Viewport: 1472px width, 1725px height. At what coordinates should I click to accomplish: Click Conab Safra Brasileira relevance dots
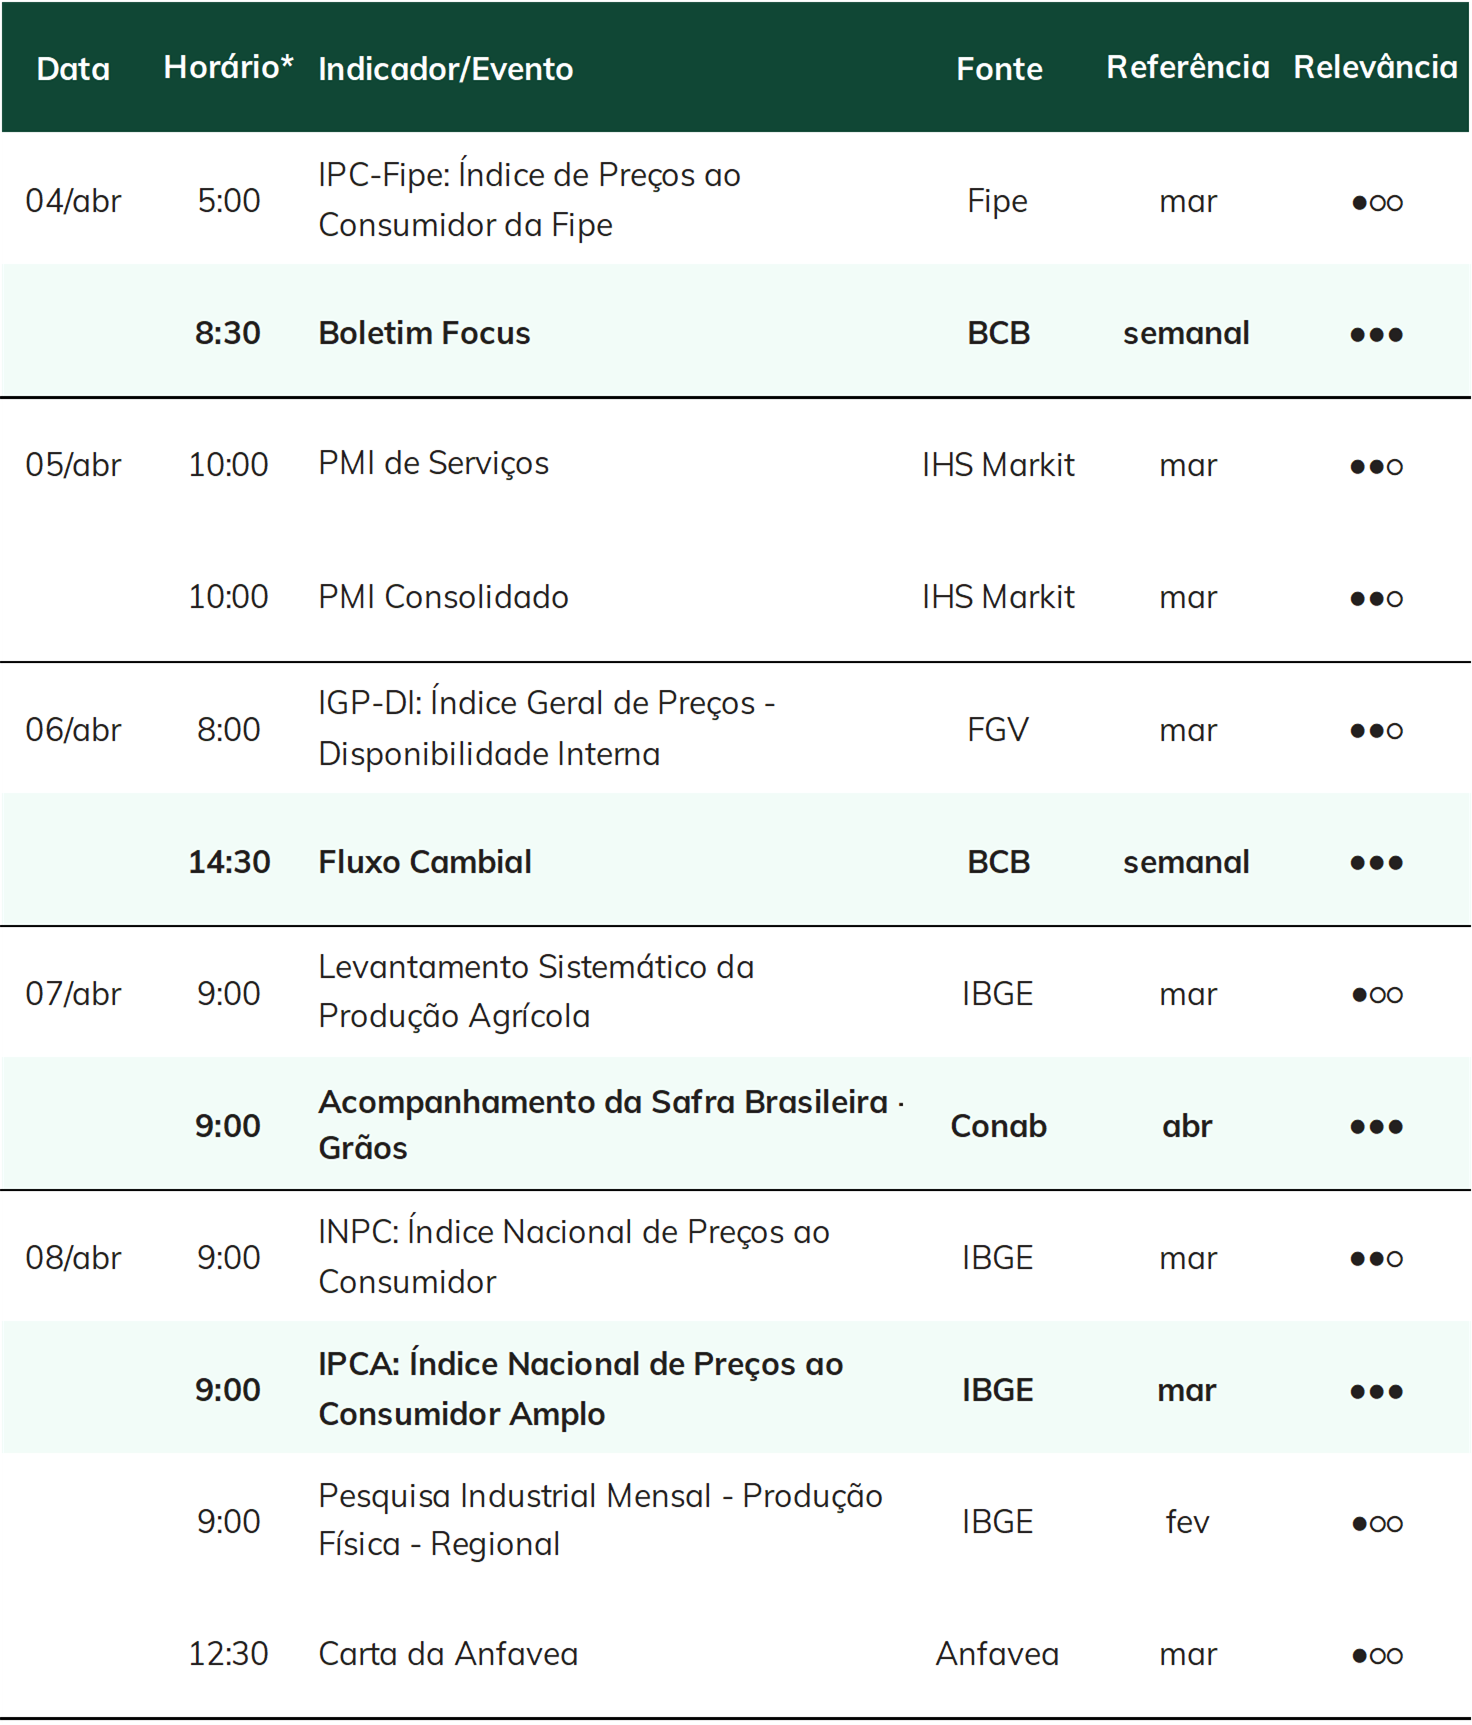pos(1376,1126)
